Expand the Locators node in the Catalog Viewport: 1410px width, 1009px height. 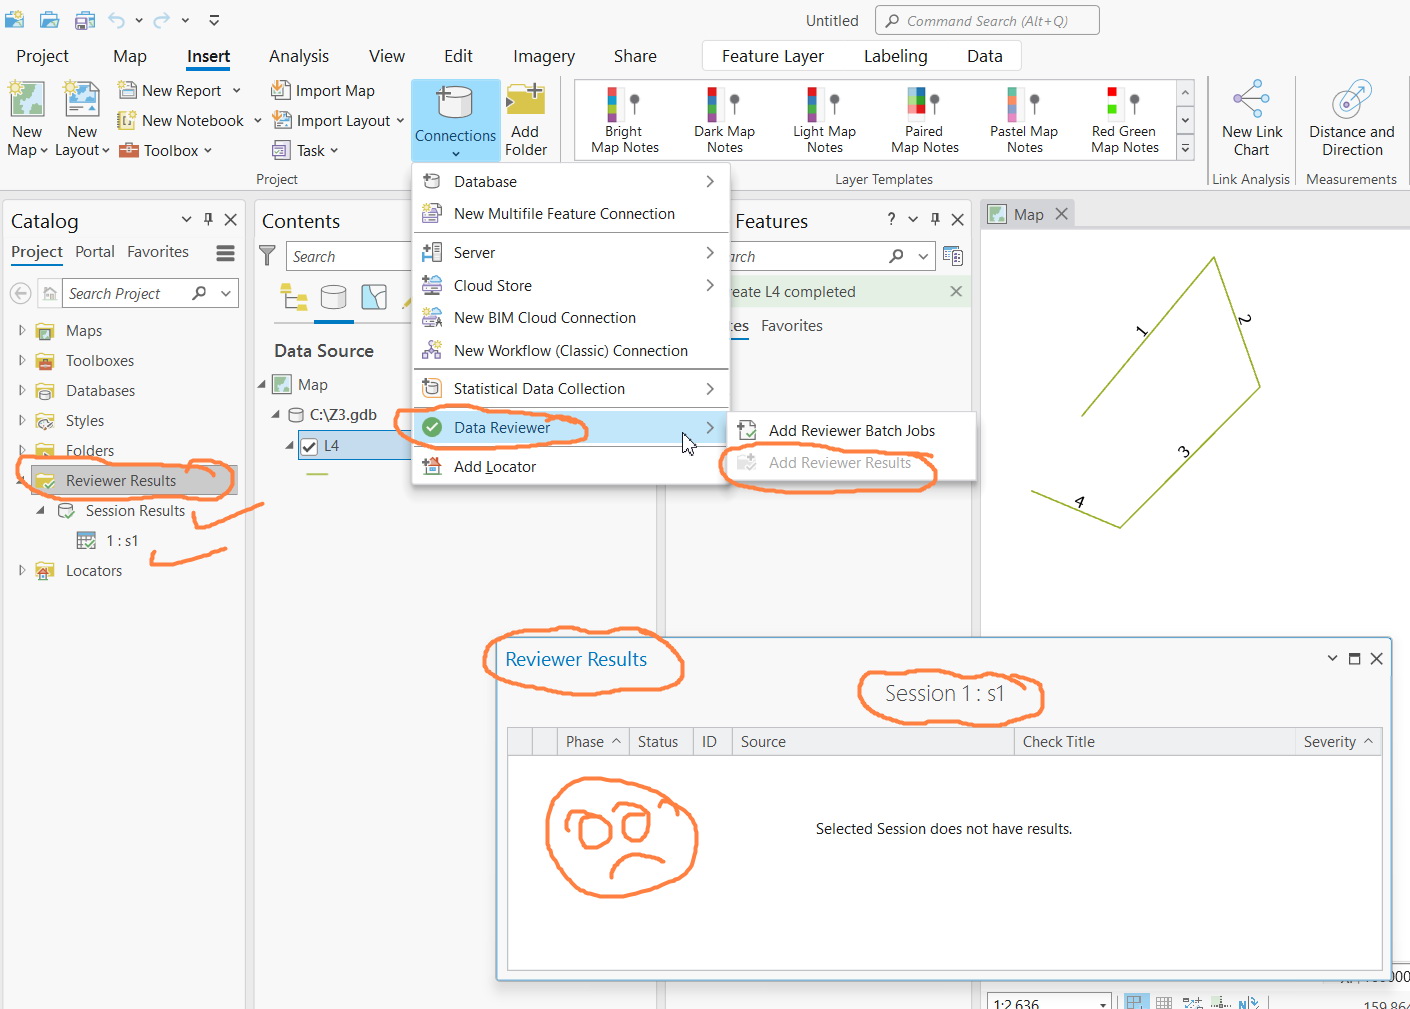click(x=22, y=570)
